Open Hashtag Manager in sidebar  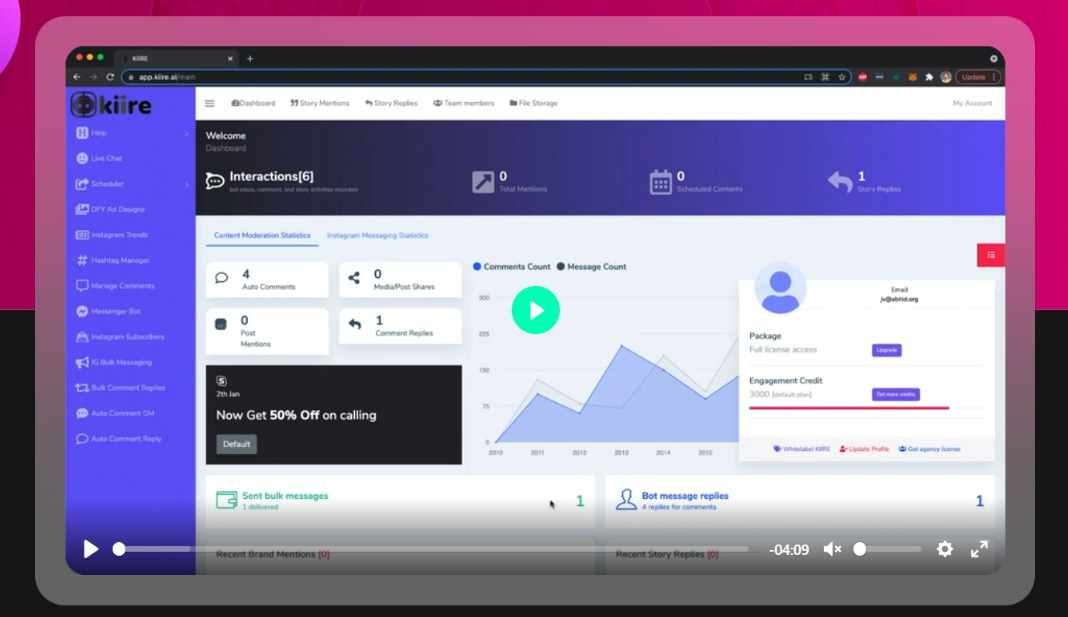[x=113, y=260]
